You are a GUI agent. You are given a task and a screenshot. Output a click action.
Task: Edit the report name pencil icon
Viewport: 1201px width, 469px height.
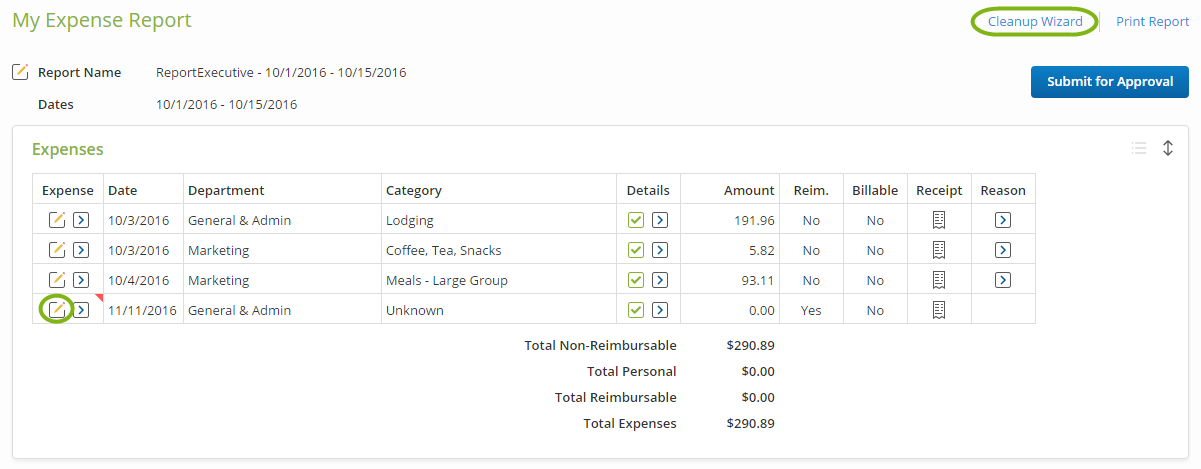[x=20, y=72]
